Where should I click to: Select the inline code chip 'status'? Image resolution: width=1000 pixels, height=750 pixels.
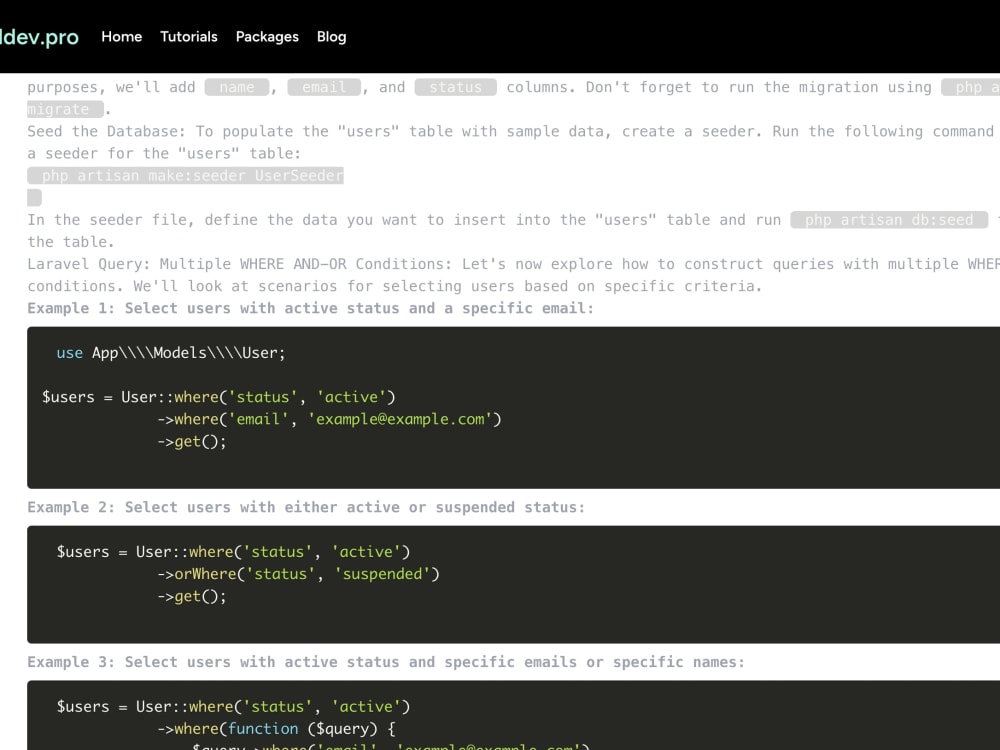(455, 87)
